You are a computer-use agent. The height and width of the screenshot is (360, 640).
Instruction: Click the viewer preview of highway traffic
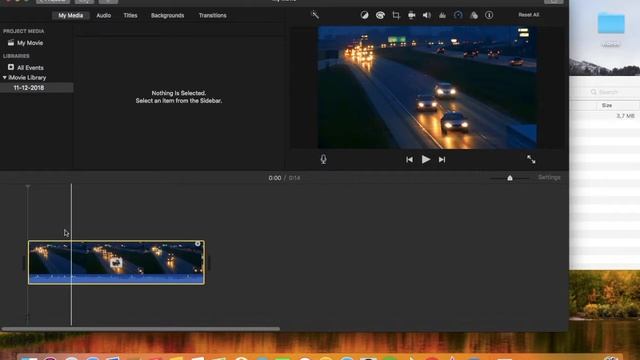tap(427, 87)
